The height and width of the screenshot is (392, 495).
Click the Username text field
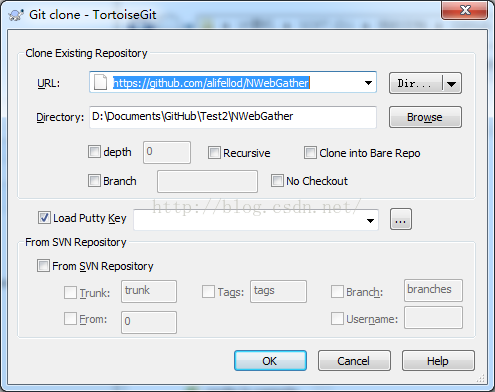point(433,318)
